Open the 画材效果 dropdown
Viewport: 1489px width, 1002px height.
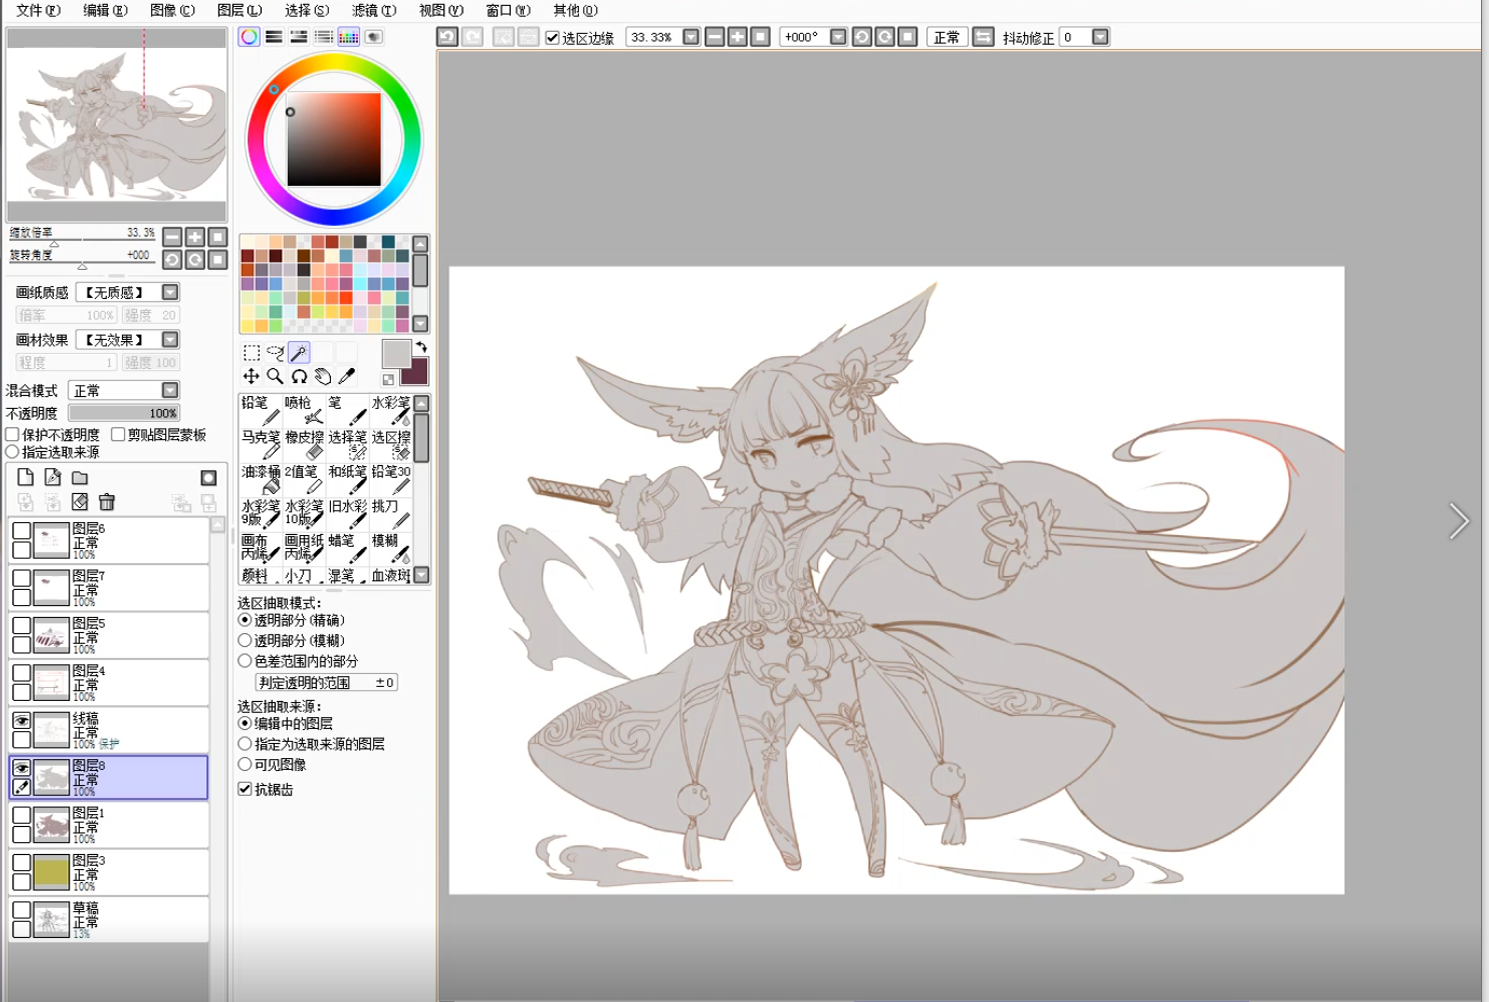(170, 340)
